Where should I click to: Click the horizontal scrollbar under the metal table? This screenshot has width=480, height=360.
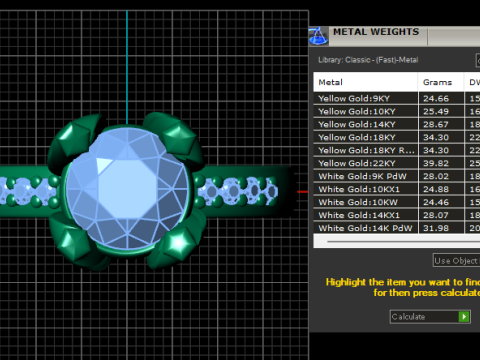(397, 241)
